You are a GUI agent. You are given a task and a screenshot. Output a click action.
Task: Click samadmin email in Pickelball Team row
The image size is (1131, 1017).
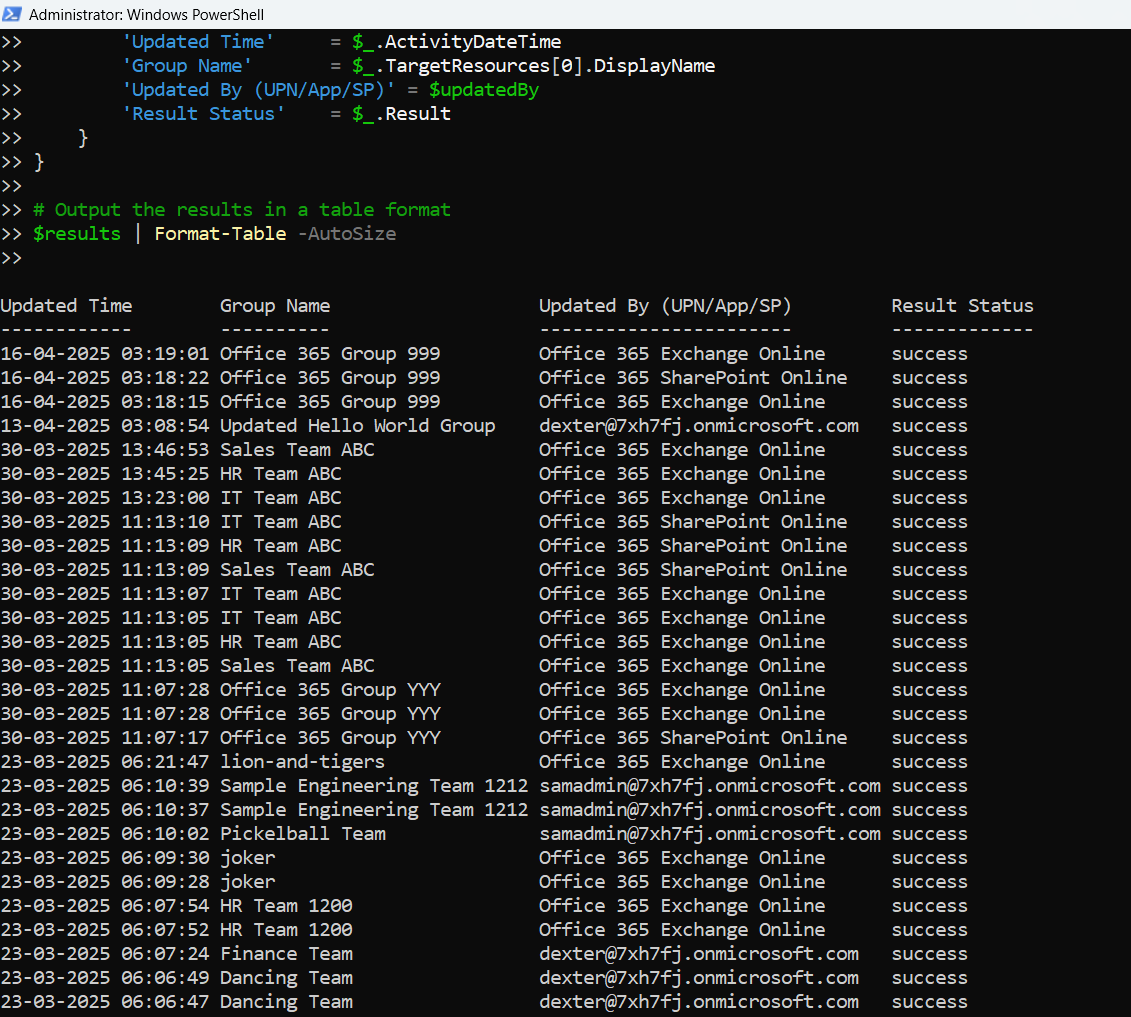(x=709, y=834)
